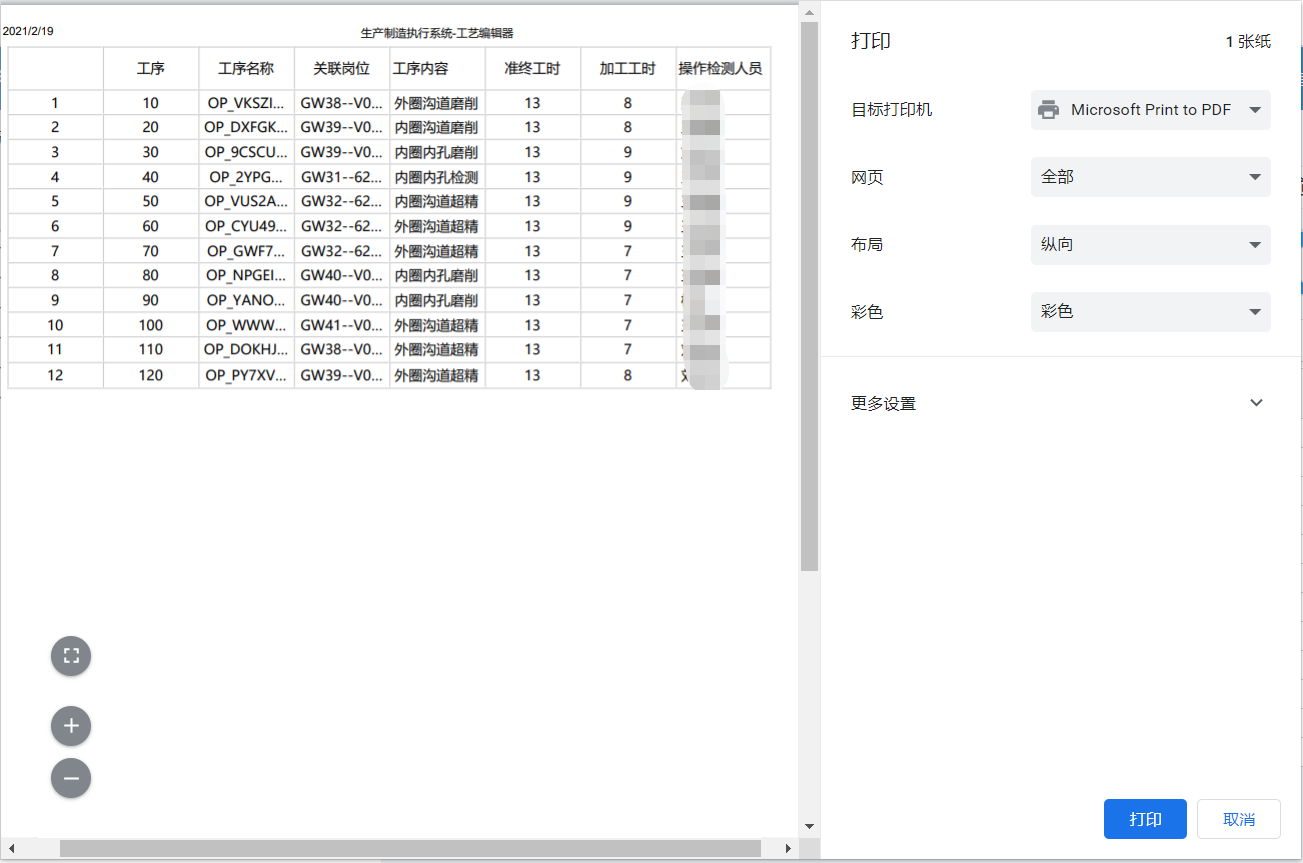Click the 工序 value 100 cell
Viewport: 1303px width, 863px height.
[151, 325]
